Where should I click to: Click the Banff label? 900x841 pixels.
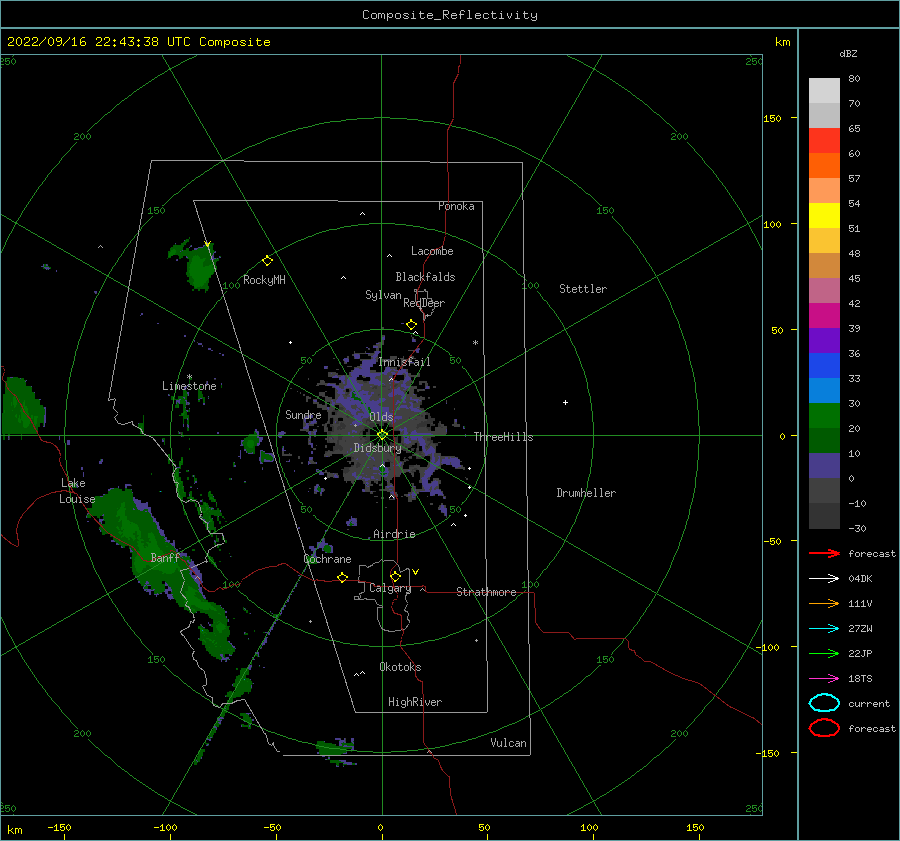tap(165, 557)
